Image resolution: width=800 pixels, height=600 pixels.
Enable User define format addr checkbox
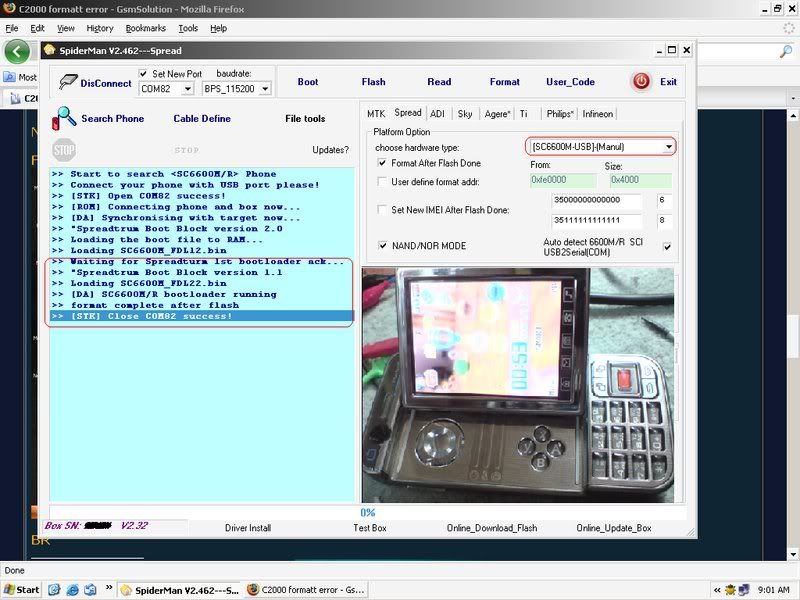click(382, 182)
